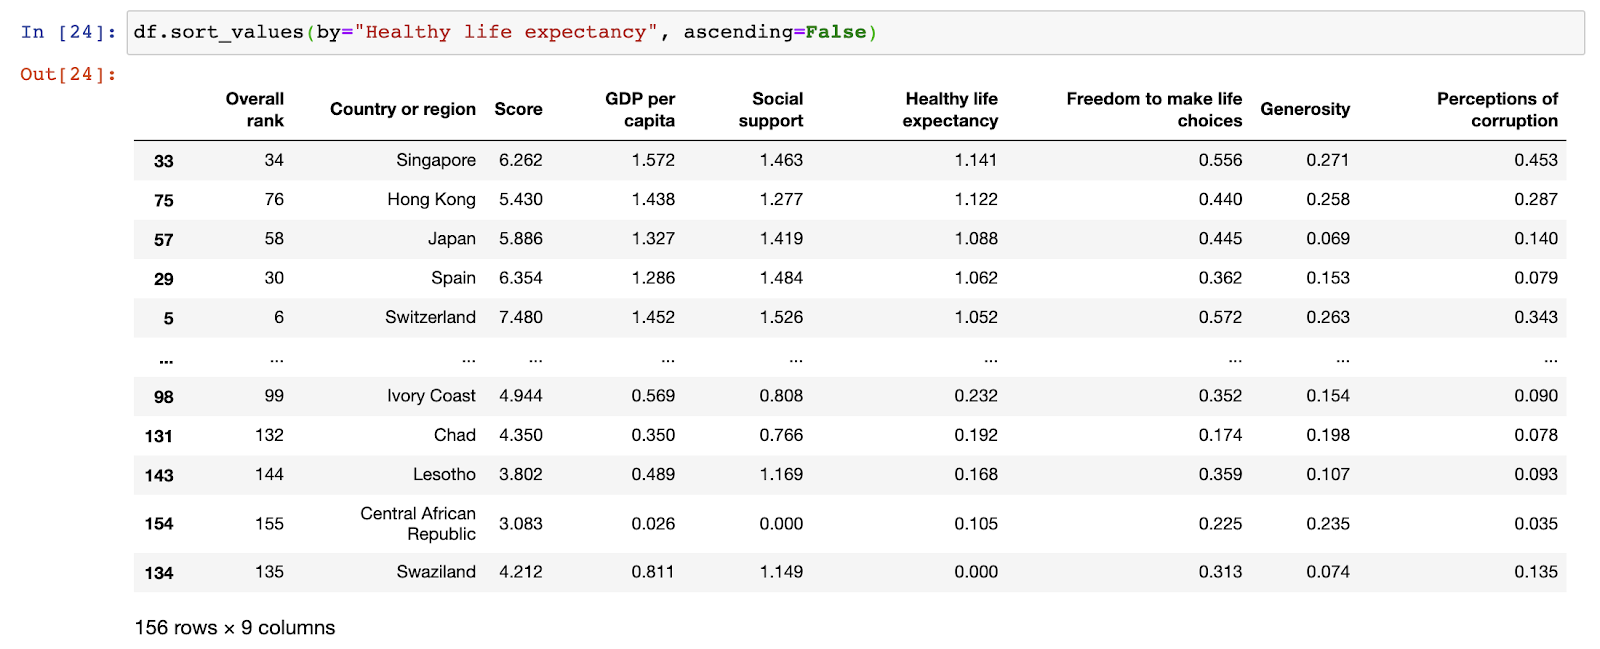Click the Out[24] output prompt
The height and width of the screenshot is (649, 1600).
tap(68, 74)
